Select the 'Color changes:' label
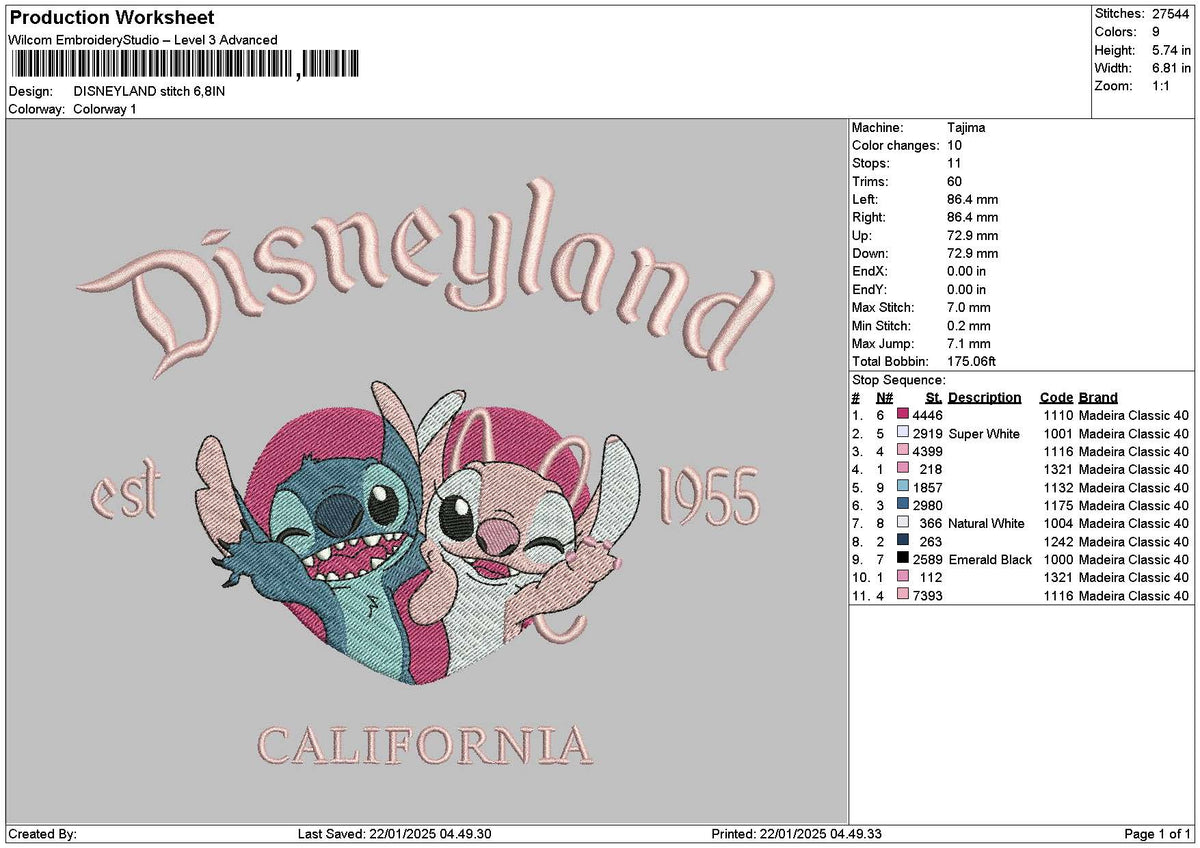This screenshot has width=1200, height=848. [x=895, y=146]
